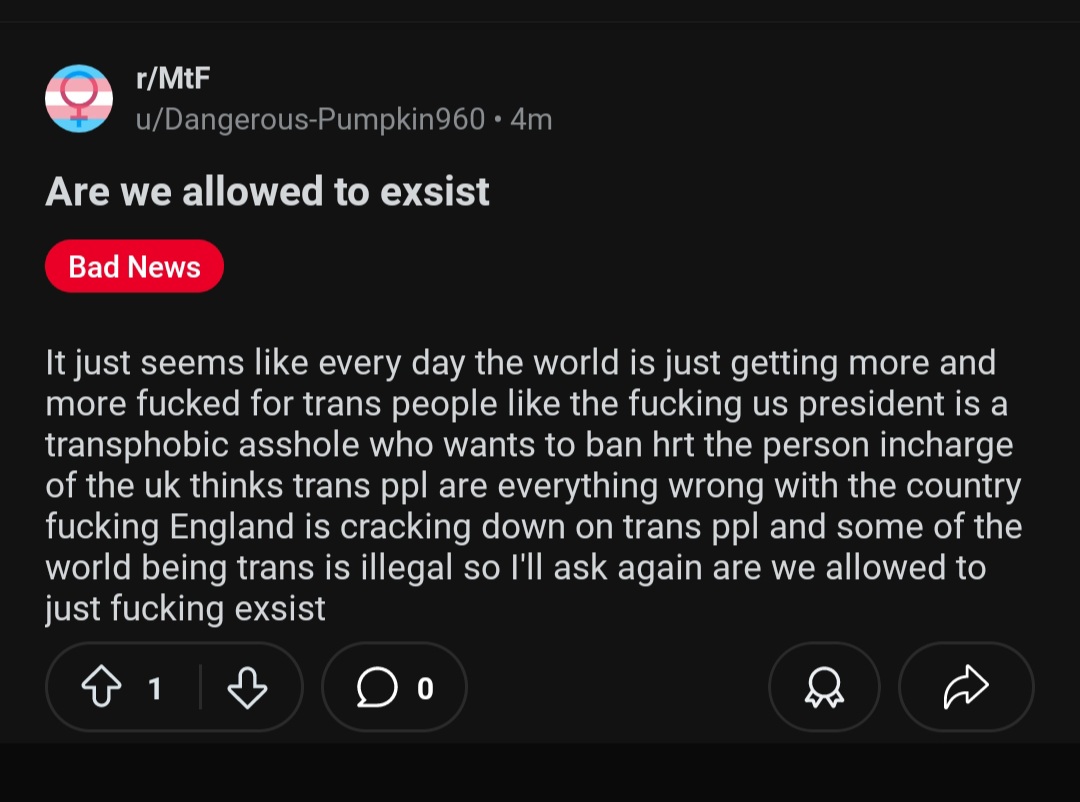
Task: Click the divider between upvote and downvote
Action: [201, 687]
